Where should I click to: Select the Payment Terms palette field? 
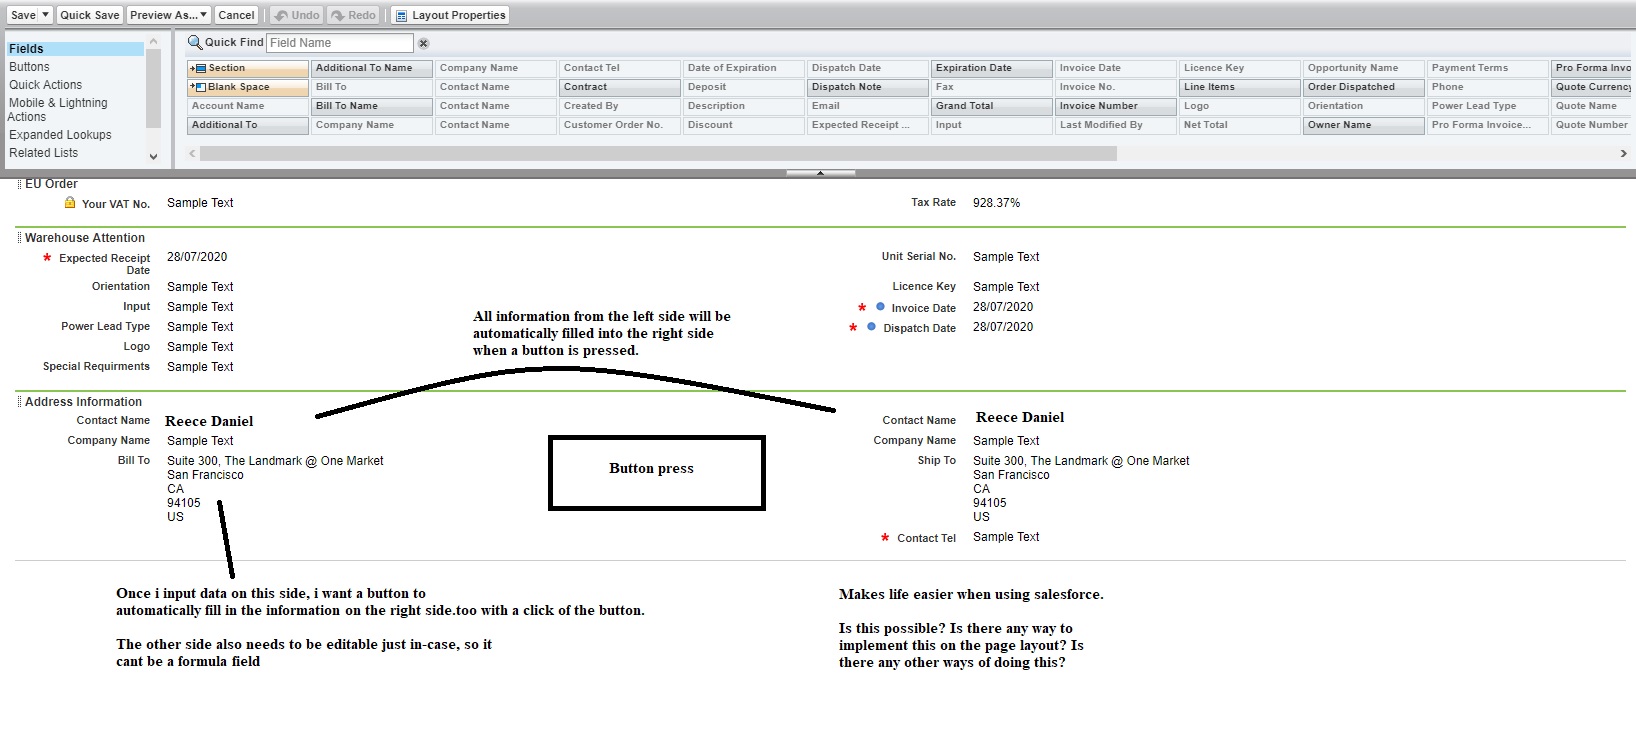1488,68
